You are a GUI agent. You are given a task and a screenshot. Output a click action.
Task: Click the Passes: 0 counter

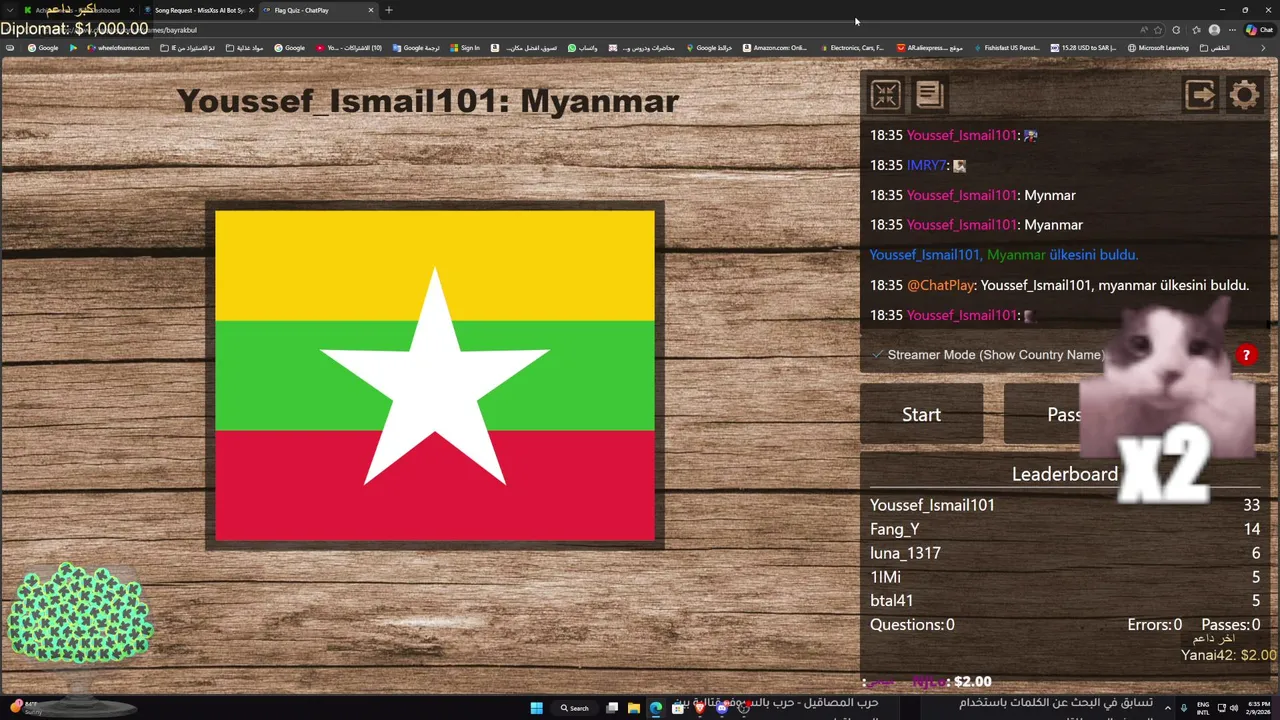click(1230, 624)
